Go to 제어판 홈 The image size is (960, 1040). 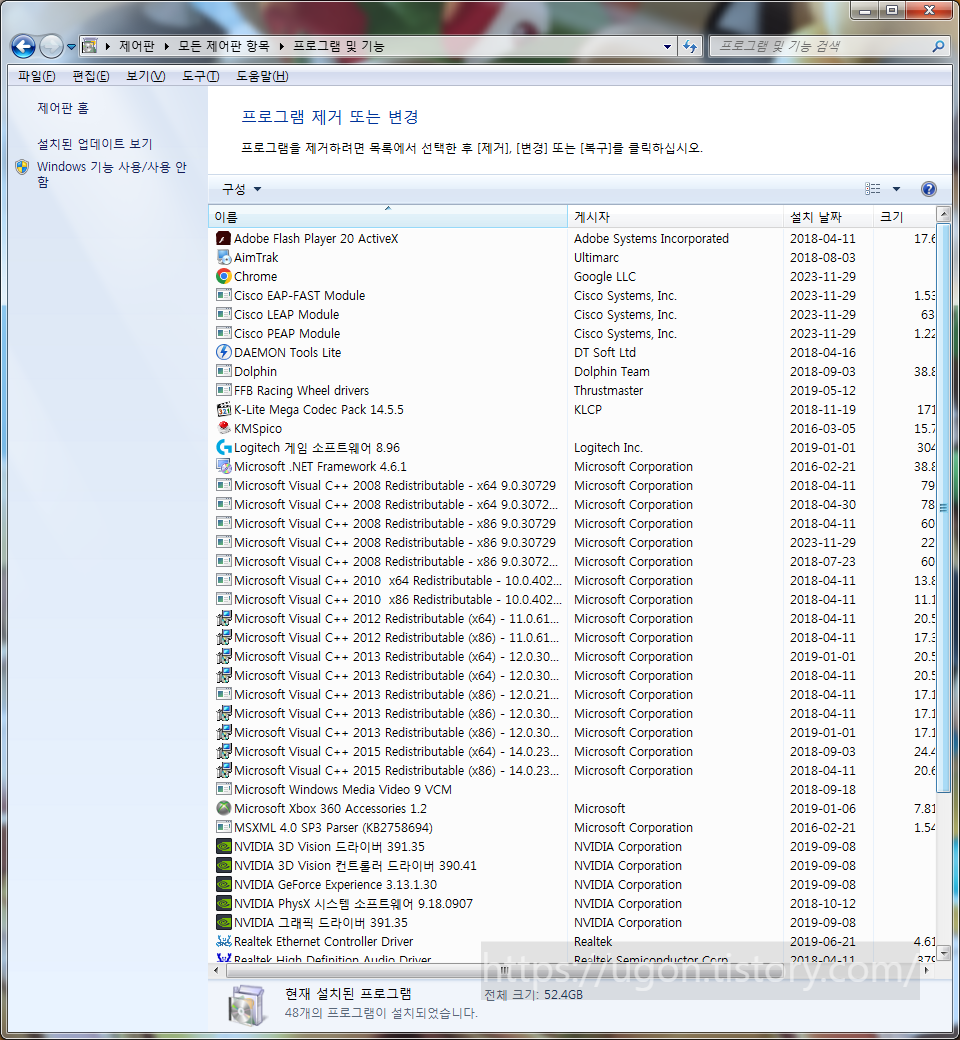(x=63, y=108)
